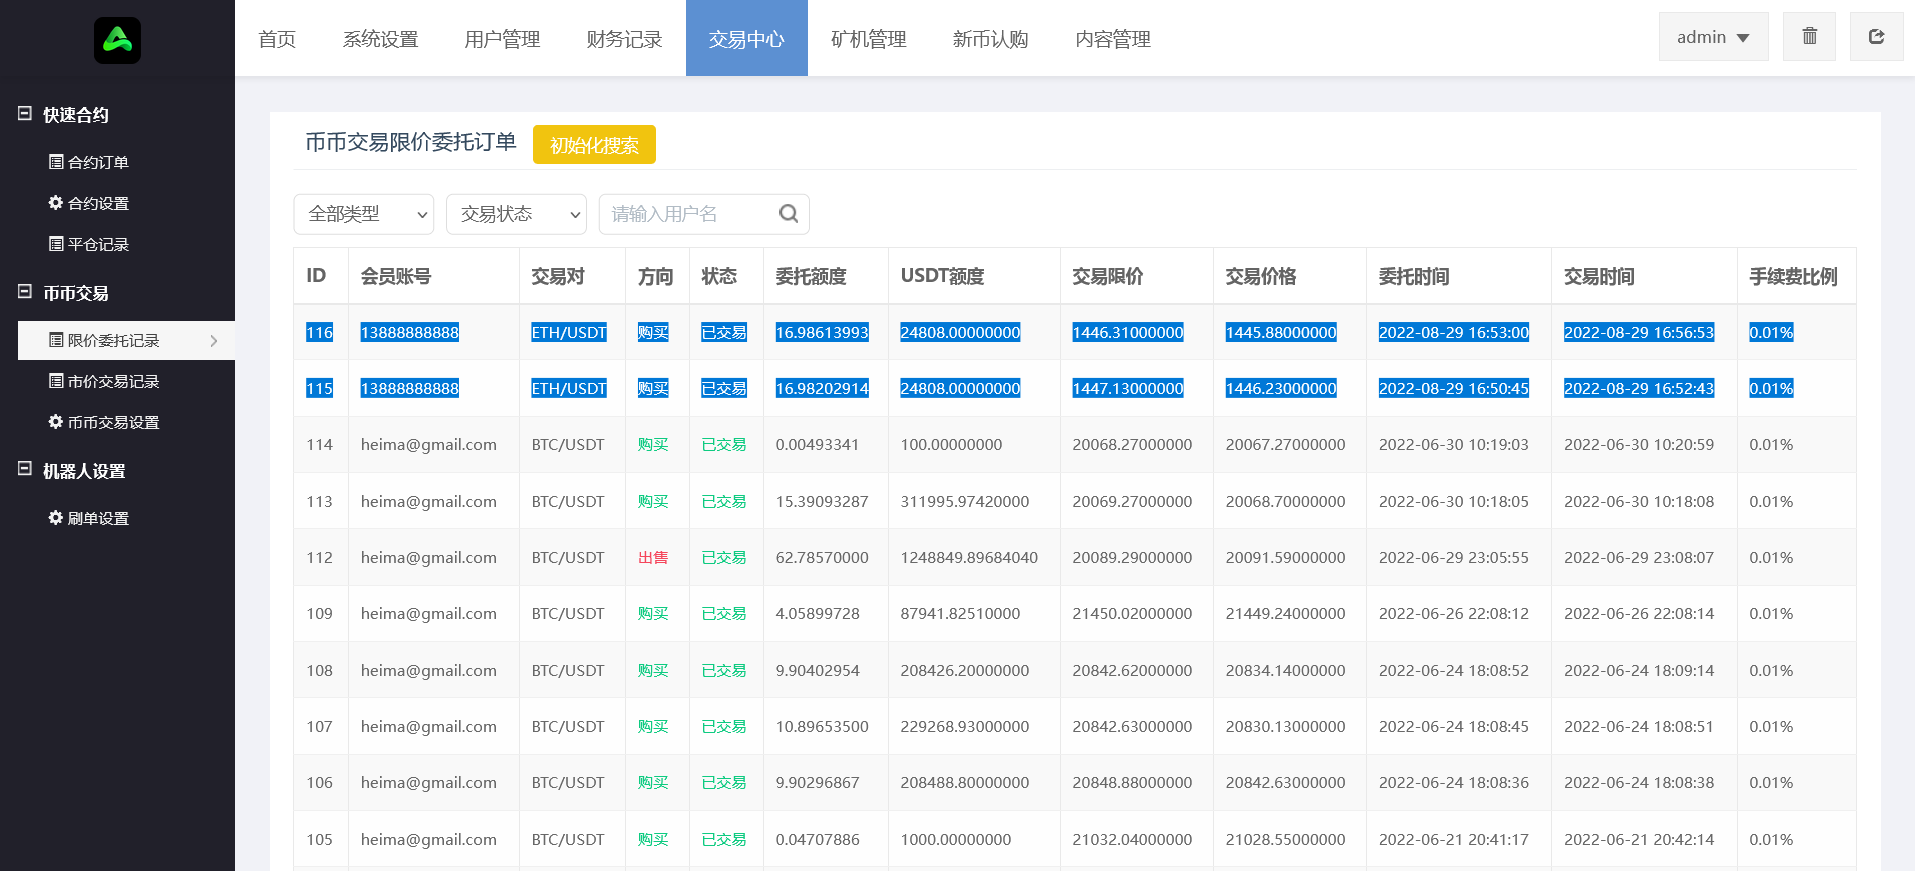
Task: Click the logout arrow icon at top right
Action: (x=1876, y=37)
